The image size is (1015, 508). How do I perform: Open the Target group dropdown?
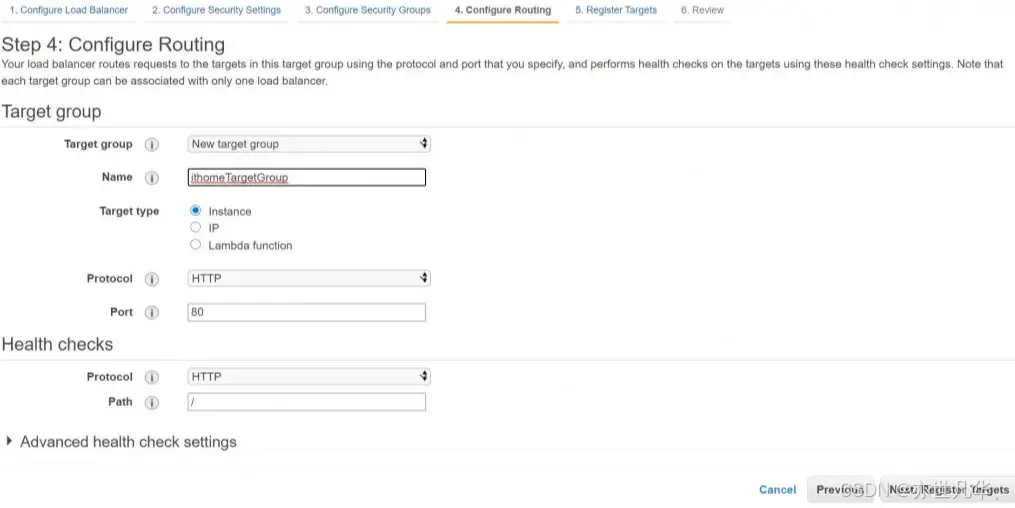pyautogui.click(x=309, y=144)
